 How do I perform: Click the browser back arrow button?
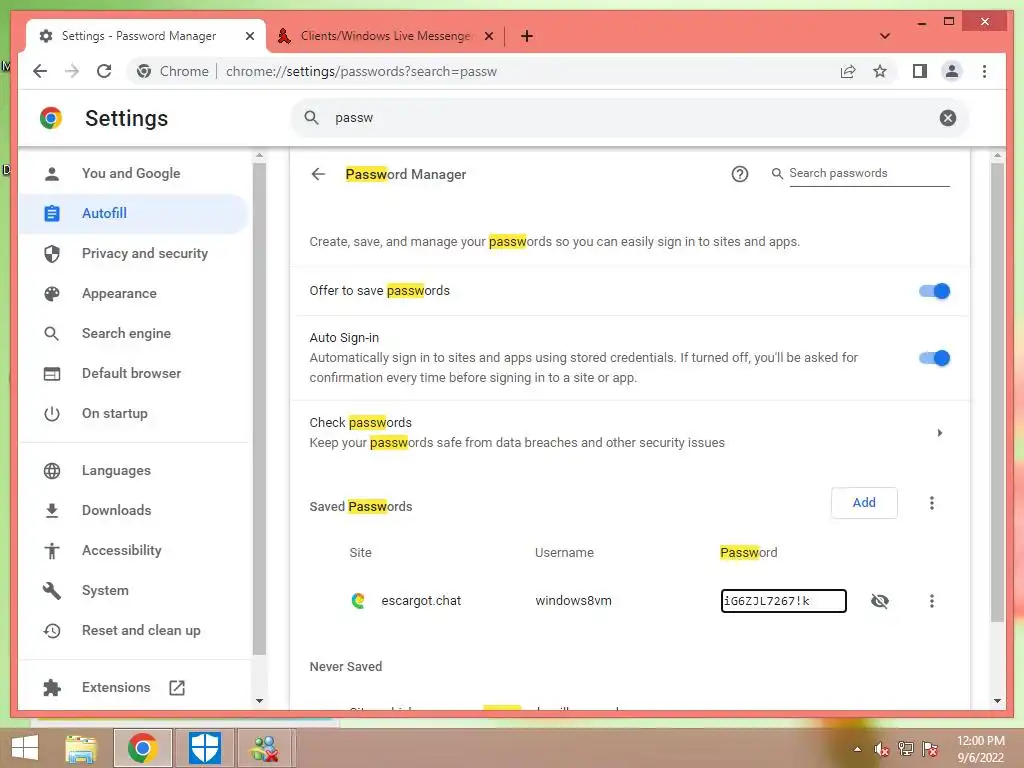tap(40, 71)
